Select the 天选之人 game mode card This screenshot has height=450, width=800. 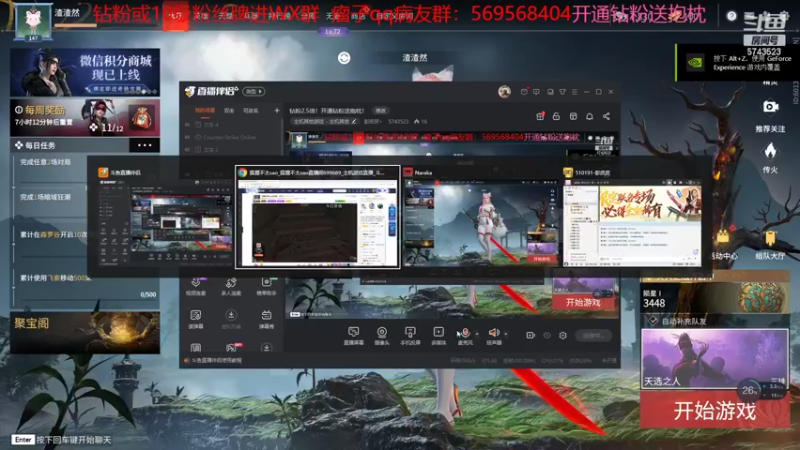(x=714, y=359)
